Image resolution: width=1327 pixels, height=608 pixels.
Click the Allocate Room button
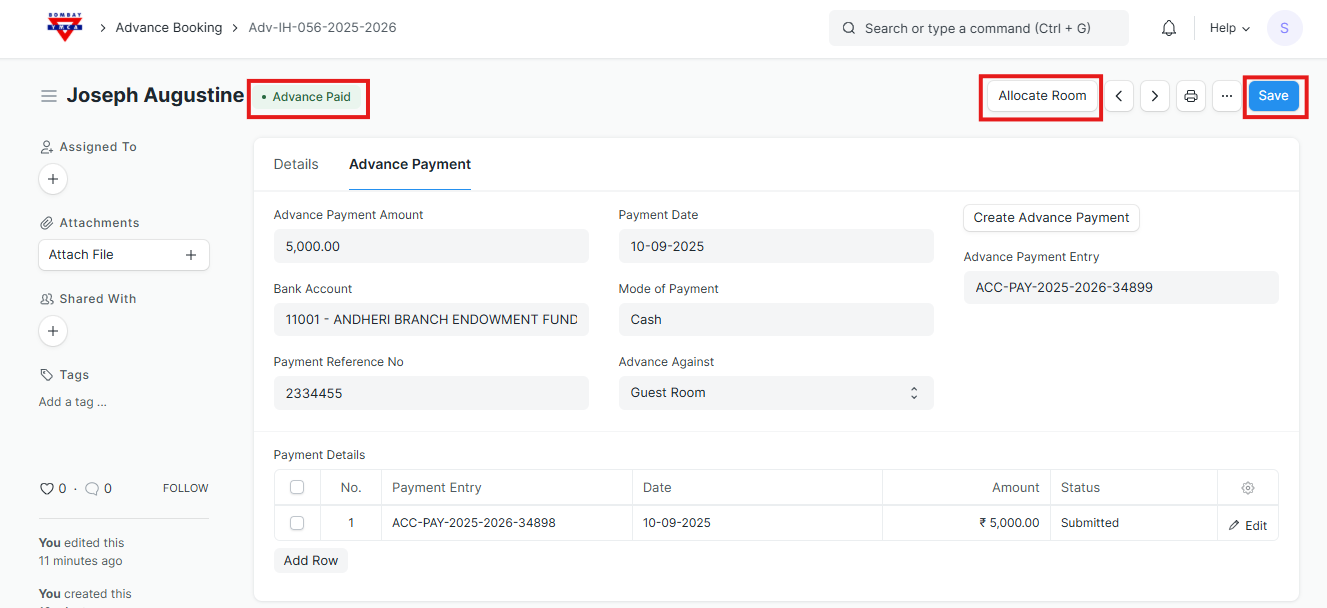click(x=1041, y=96)
